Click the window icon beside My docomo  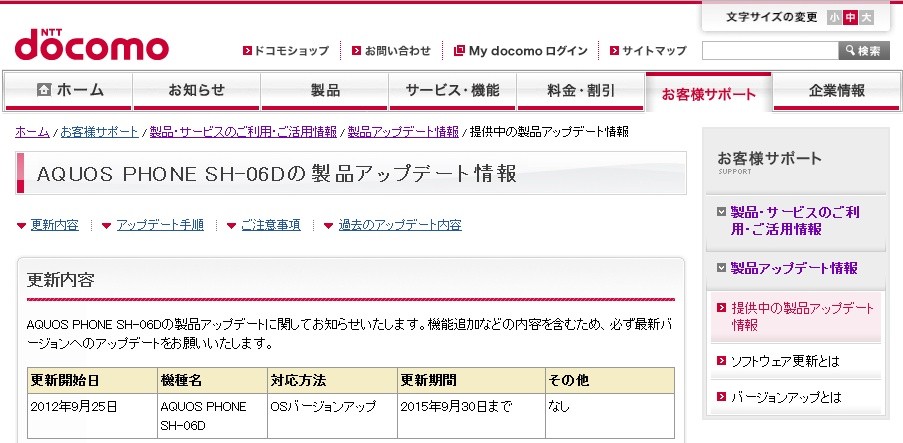pyautogui.click(x=459, y=51)
